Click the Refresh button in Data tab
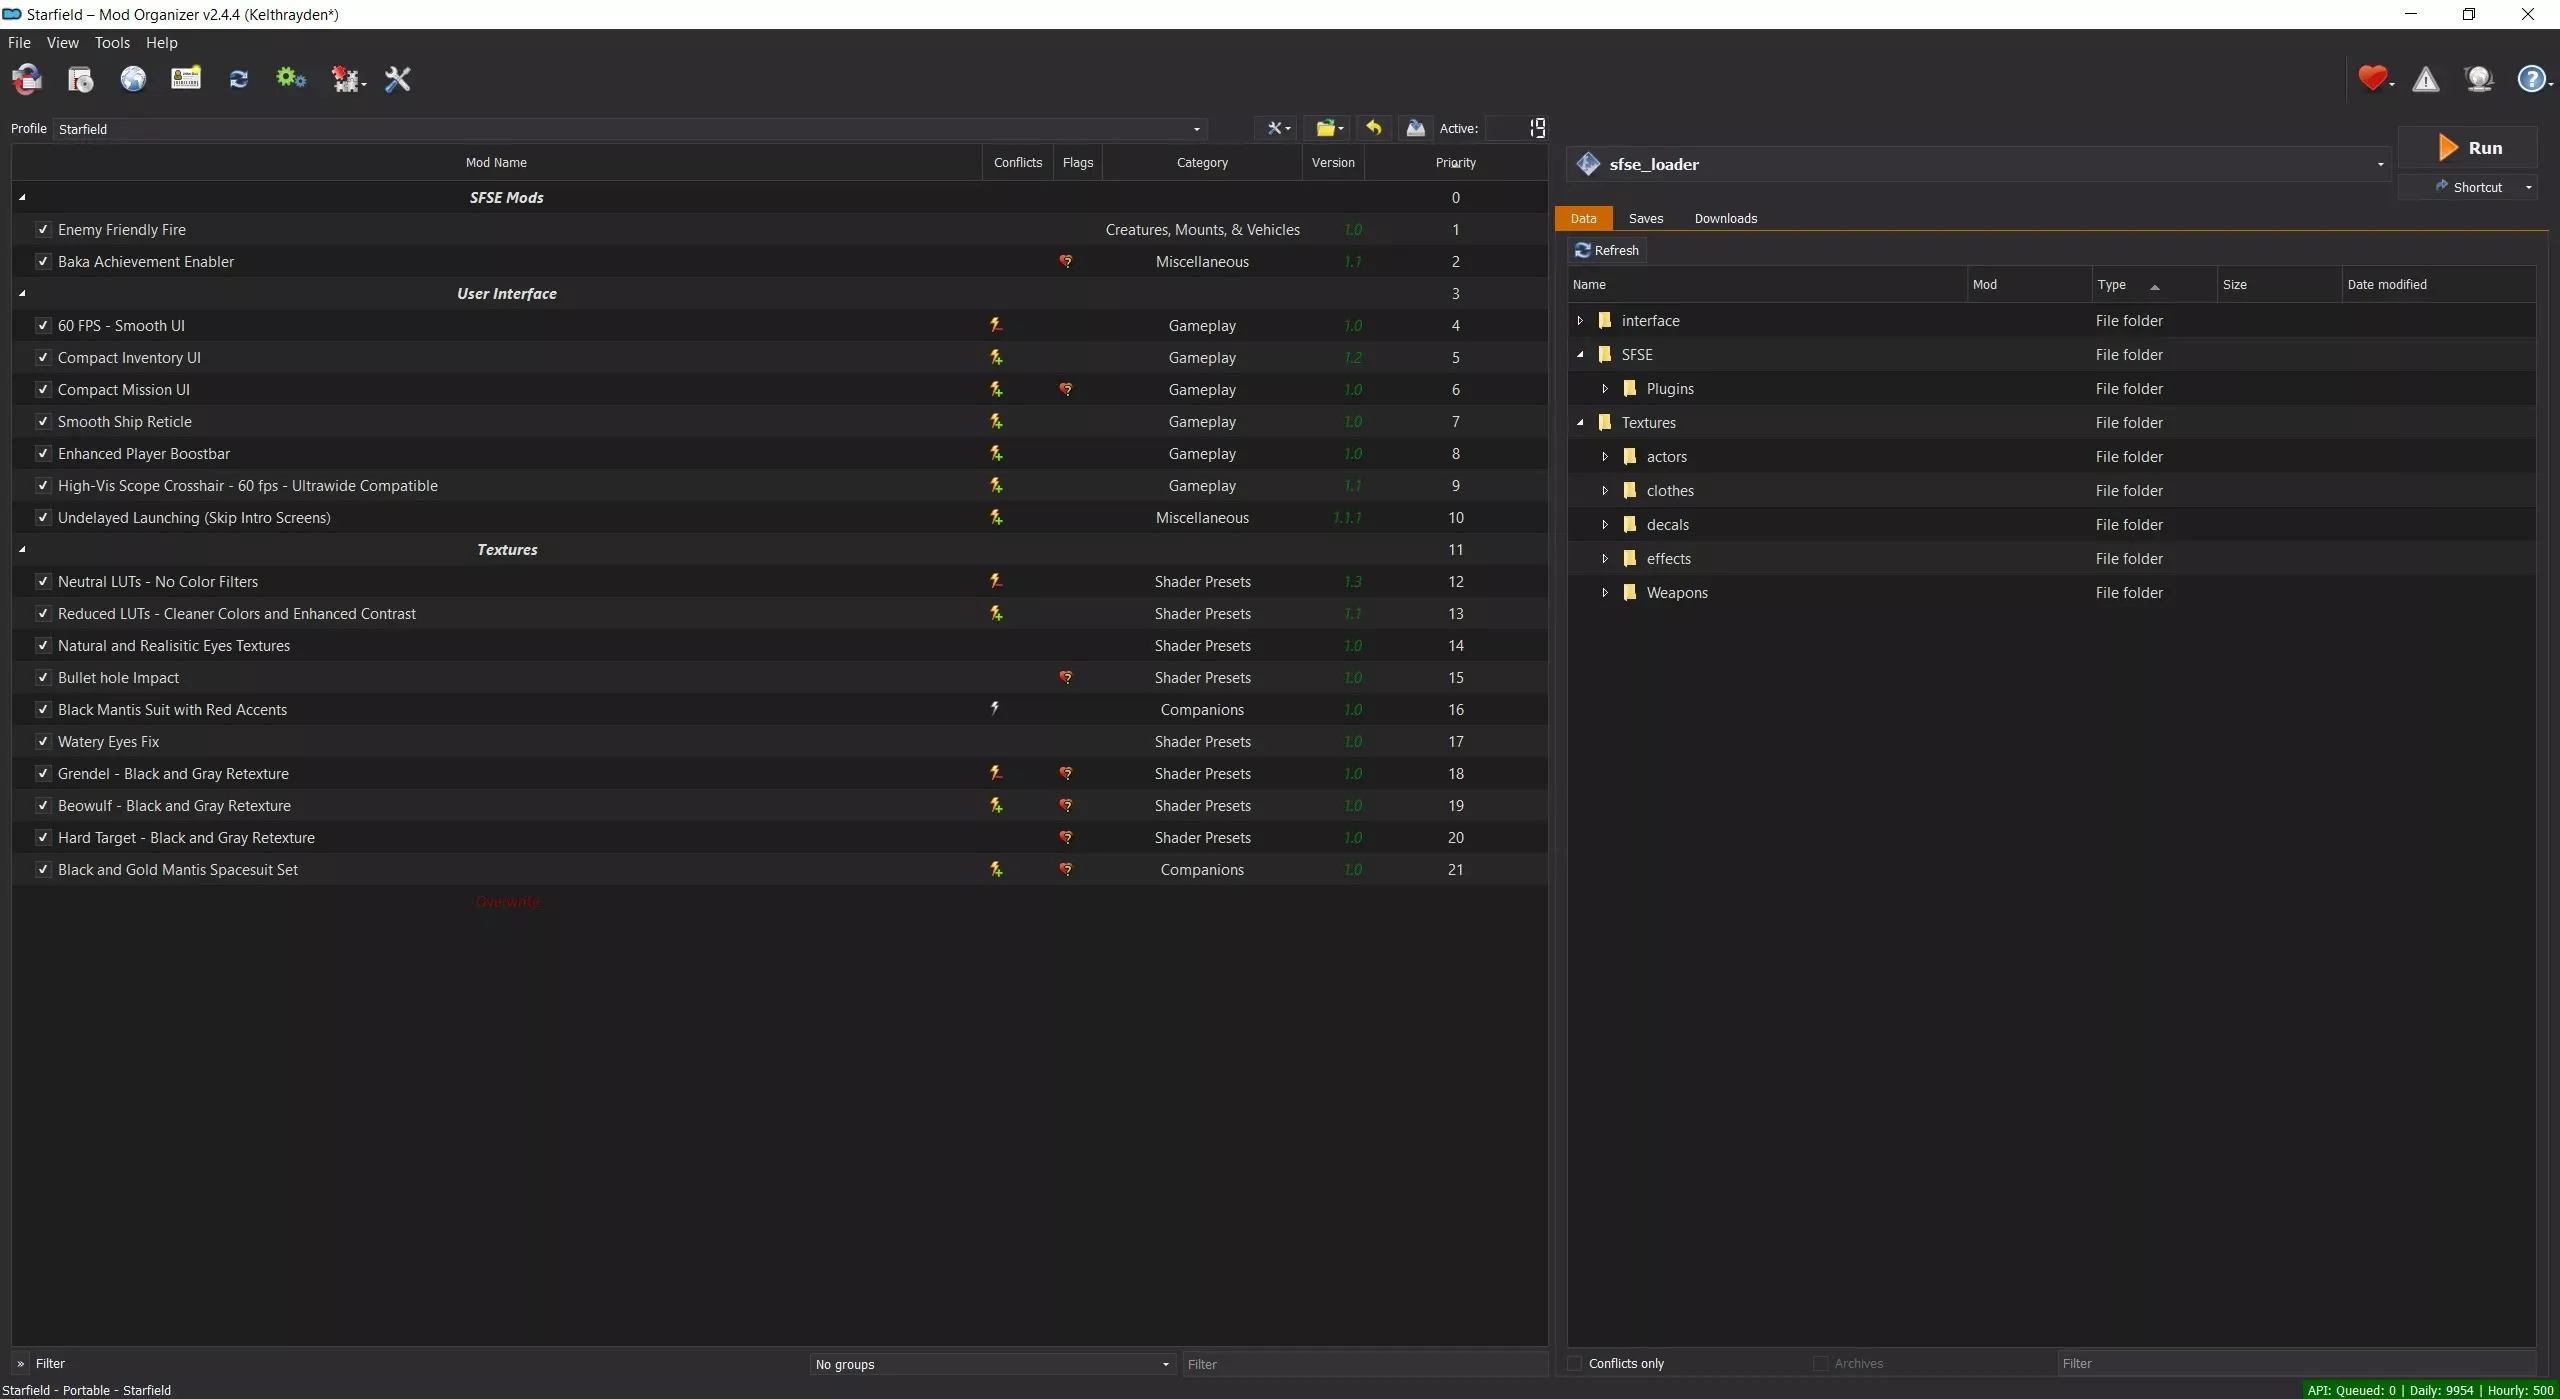 pyautogui.click(x=1607, y=250)
